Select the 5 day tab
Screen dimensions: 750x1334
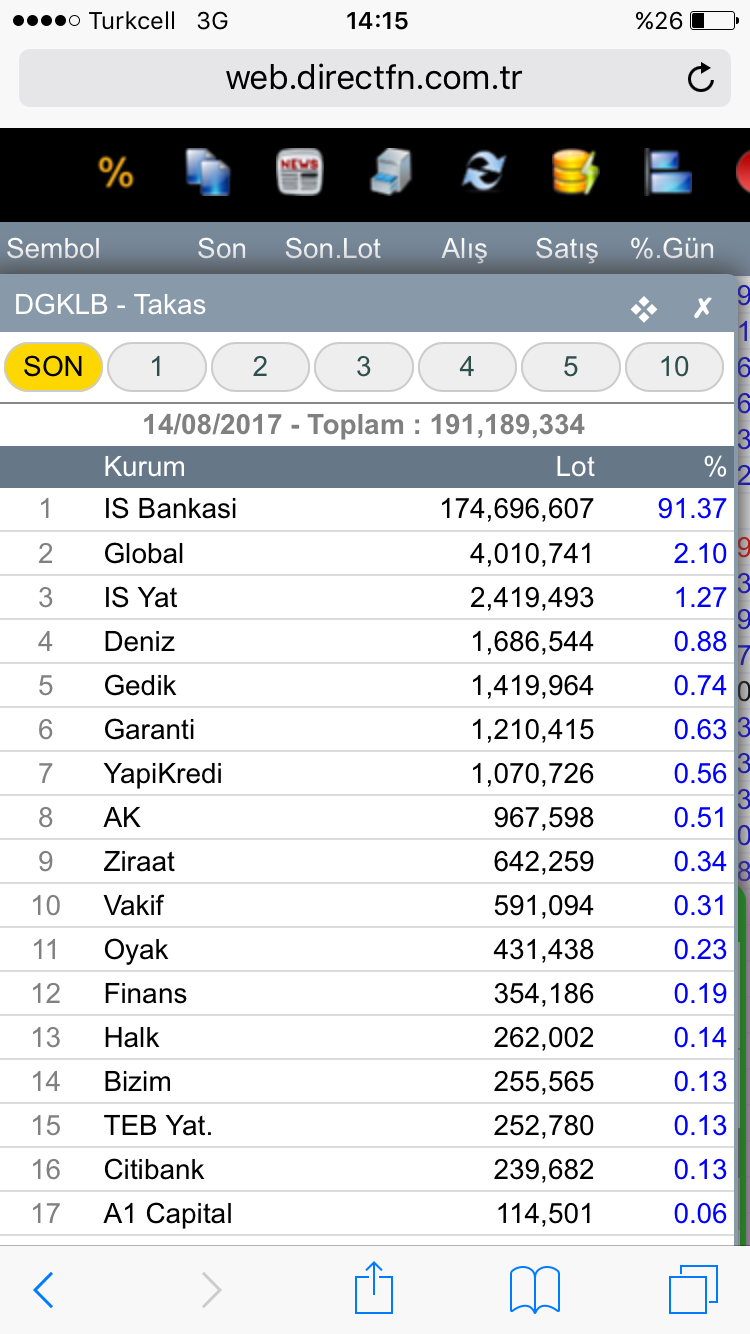[x=571, y=366]
